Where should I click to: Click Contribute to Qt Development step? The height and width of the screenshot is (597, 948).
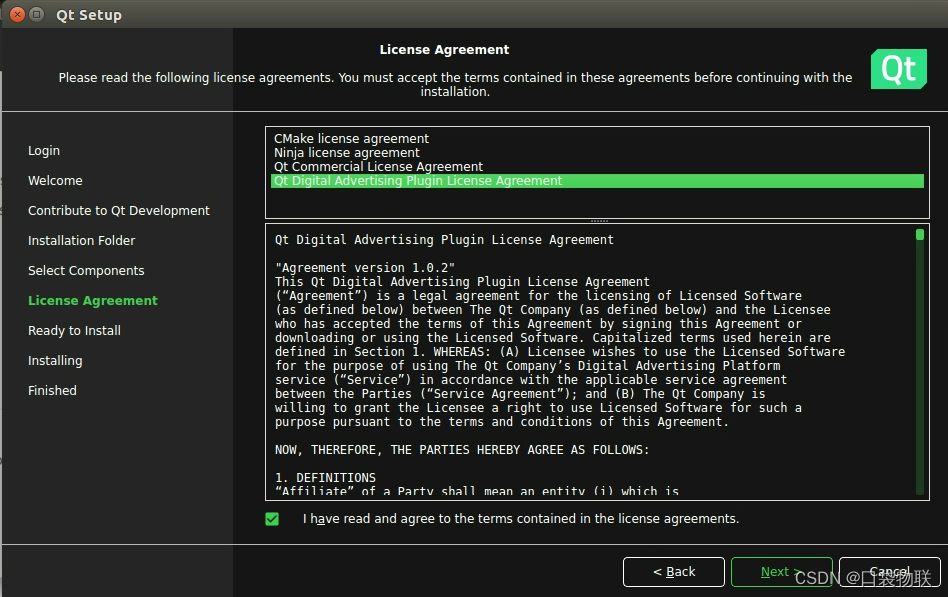(118, 210)
